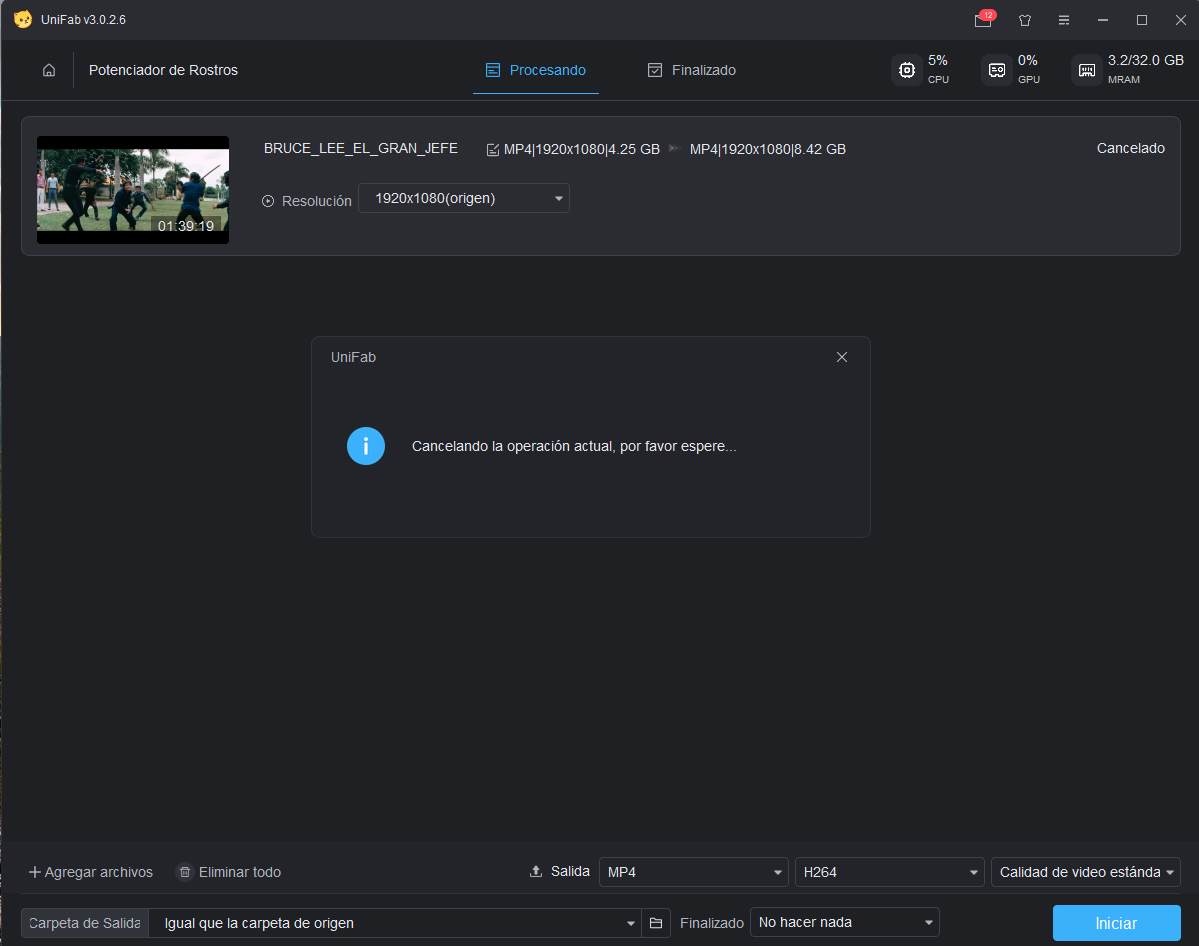The height and width of the screenshot is (946, 1199).
Task: Click Eliminar todo to clear list
Action: coord(229,872)
